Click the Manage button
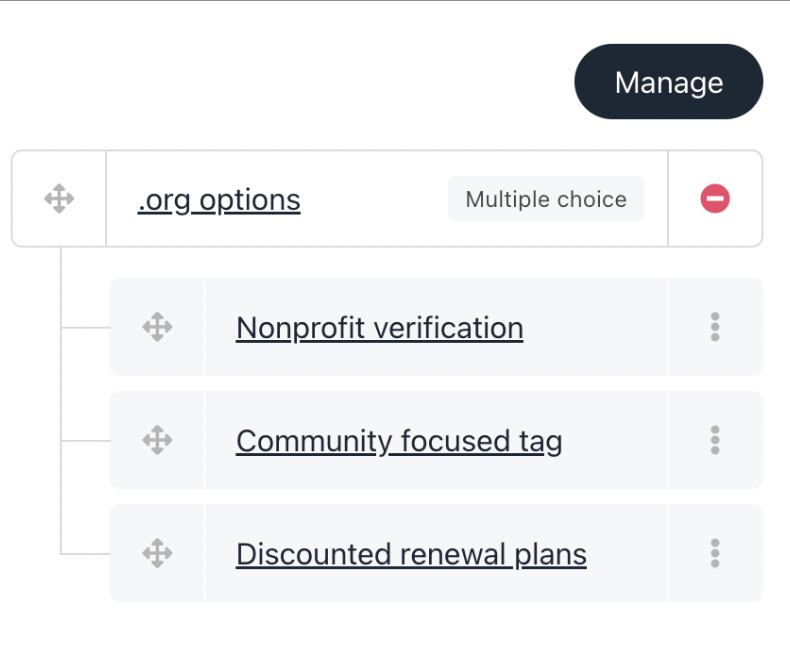The height and width of the screenshot is (652, 790). [668, 82]
